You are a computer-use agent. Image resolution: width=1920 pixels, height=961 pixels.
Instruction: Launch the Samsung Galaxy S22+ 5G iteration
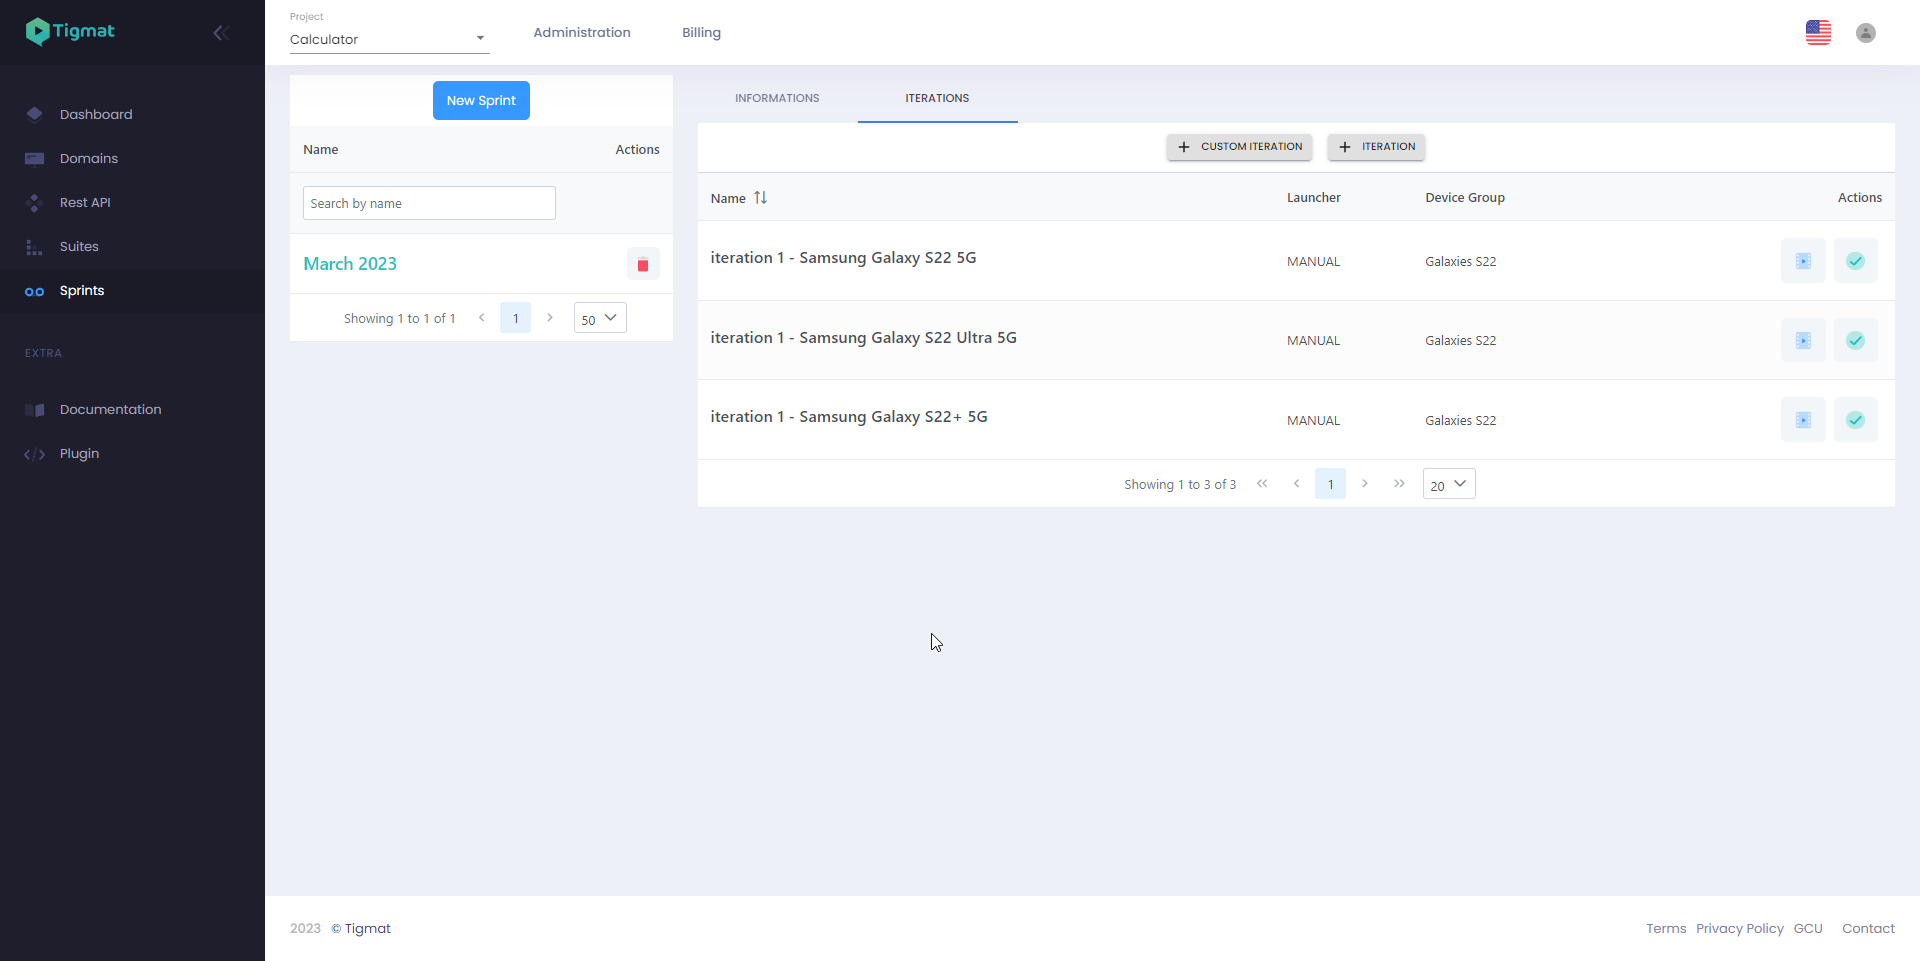[1803, 420]
